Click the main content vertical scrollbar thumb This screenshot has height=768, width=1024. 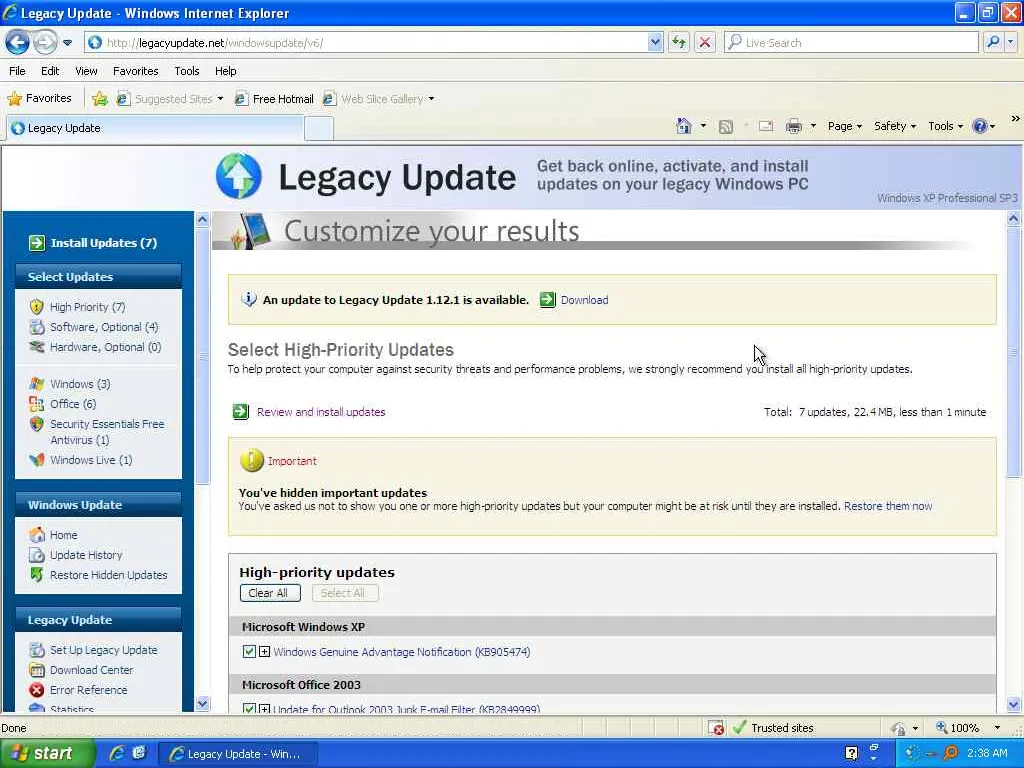click(x=1013, y=353)
